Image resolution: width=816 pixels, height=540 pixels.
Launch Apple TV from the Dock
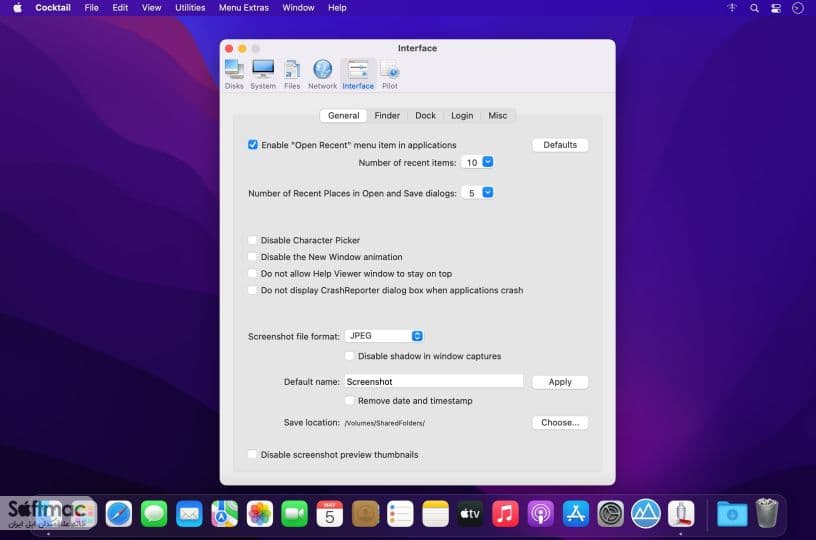tap(470, 514)
